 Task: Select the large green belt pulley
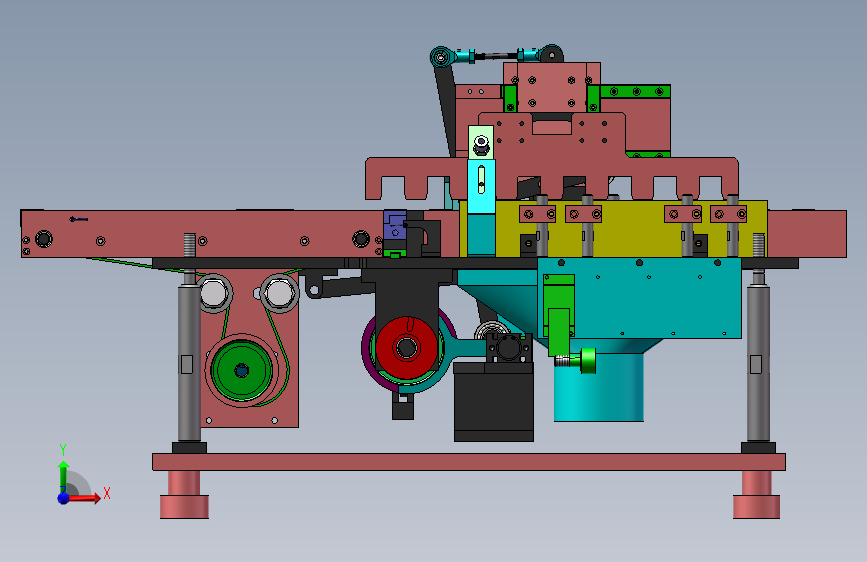point(242,370)
